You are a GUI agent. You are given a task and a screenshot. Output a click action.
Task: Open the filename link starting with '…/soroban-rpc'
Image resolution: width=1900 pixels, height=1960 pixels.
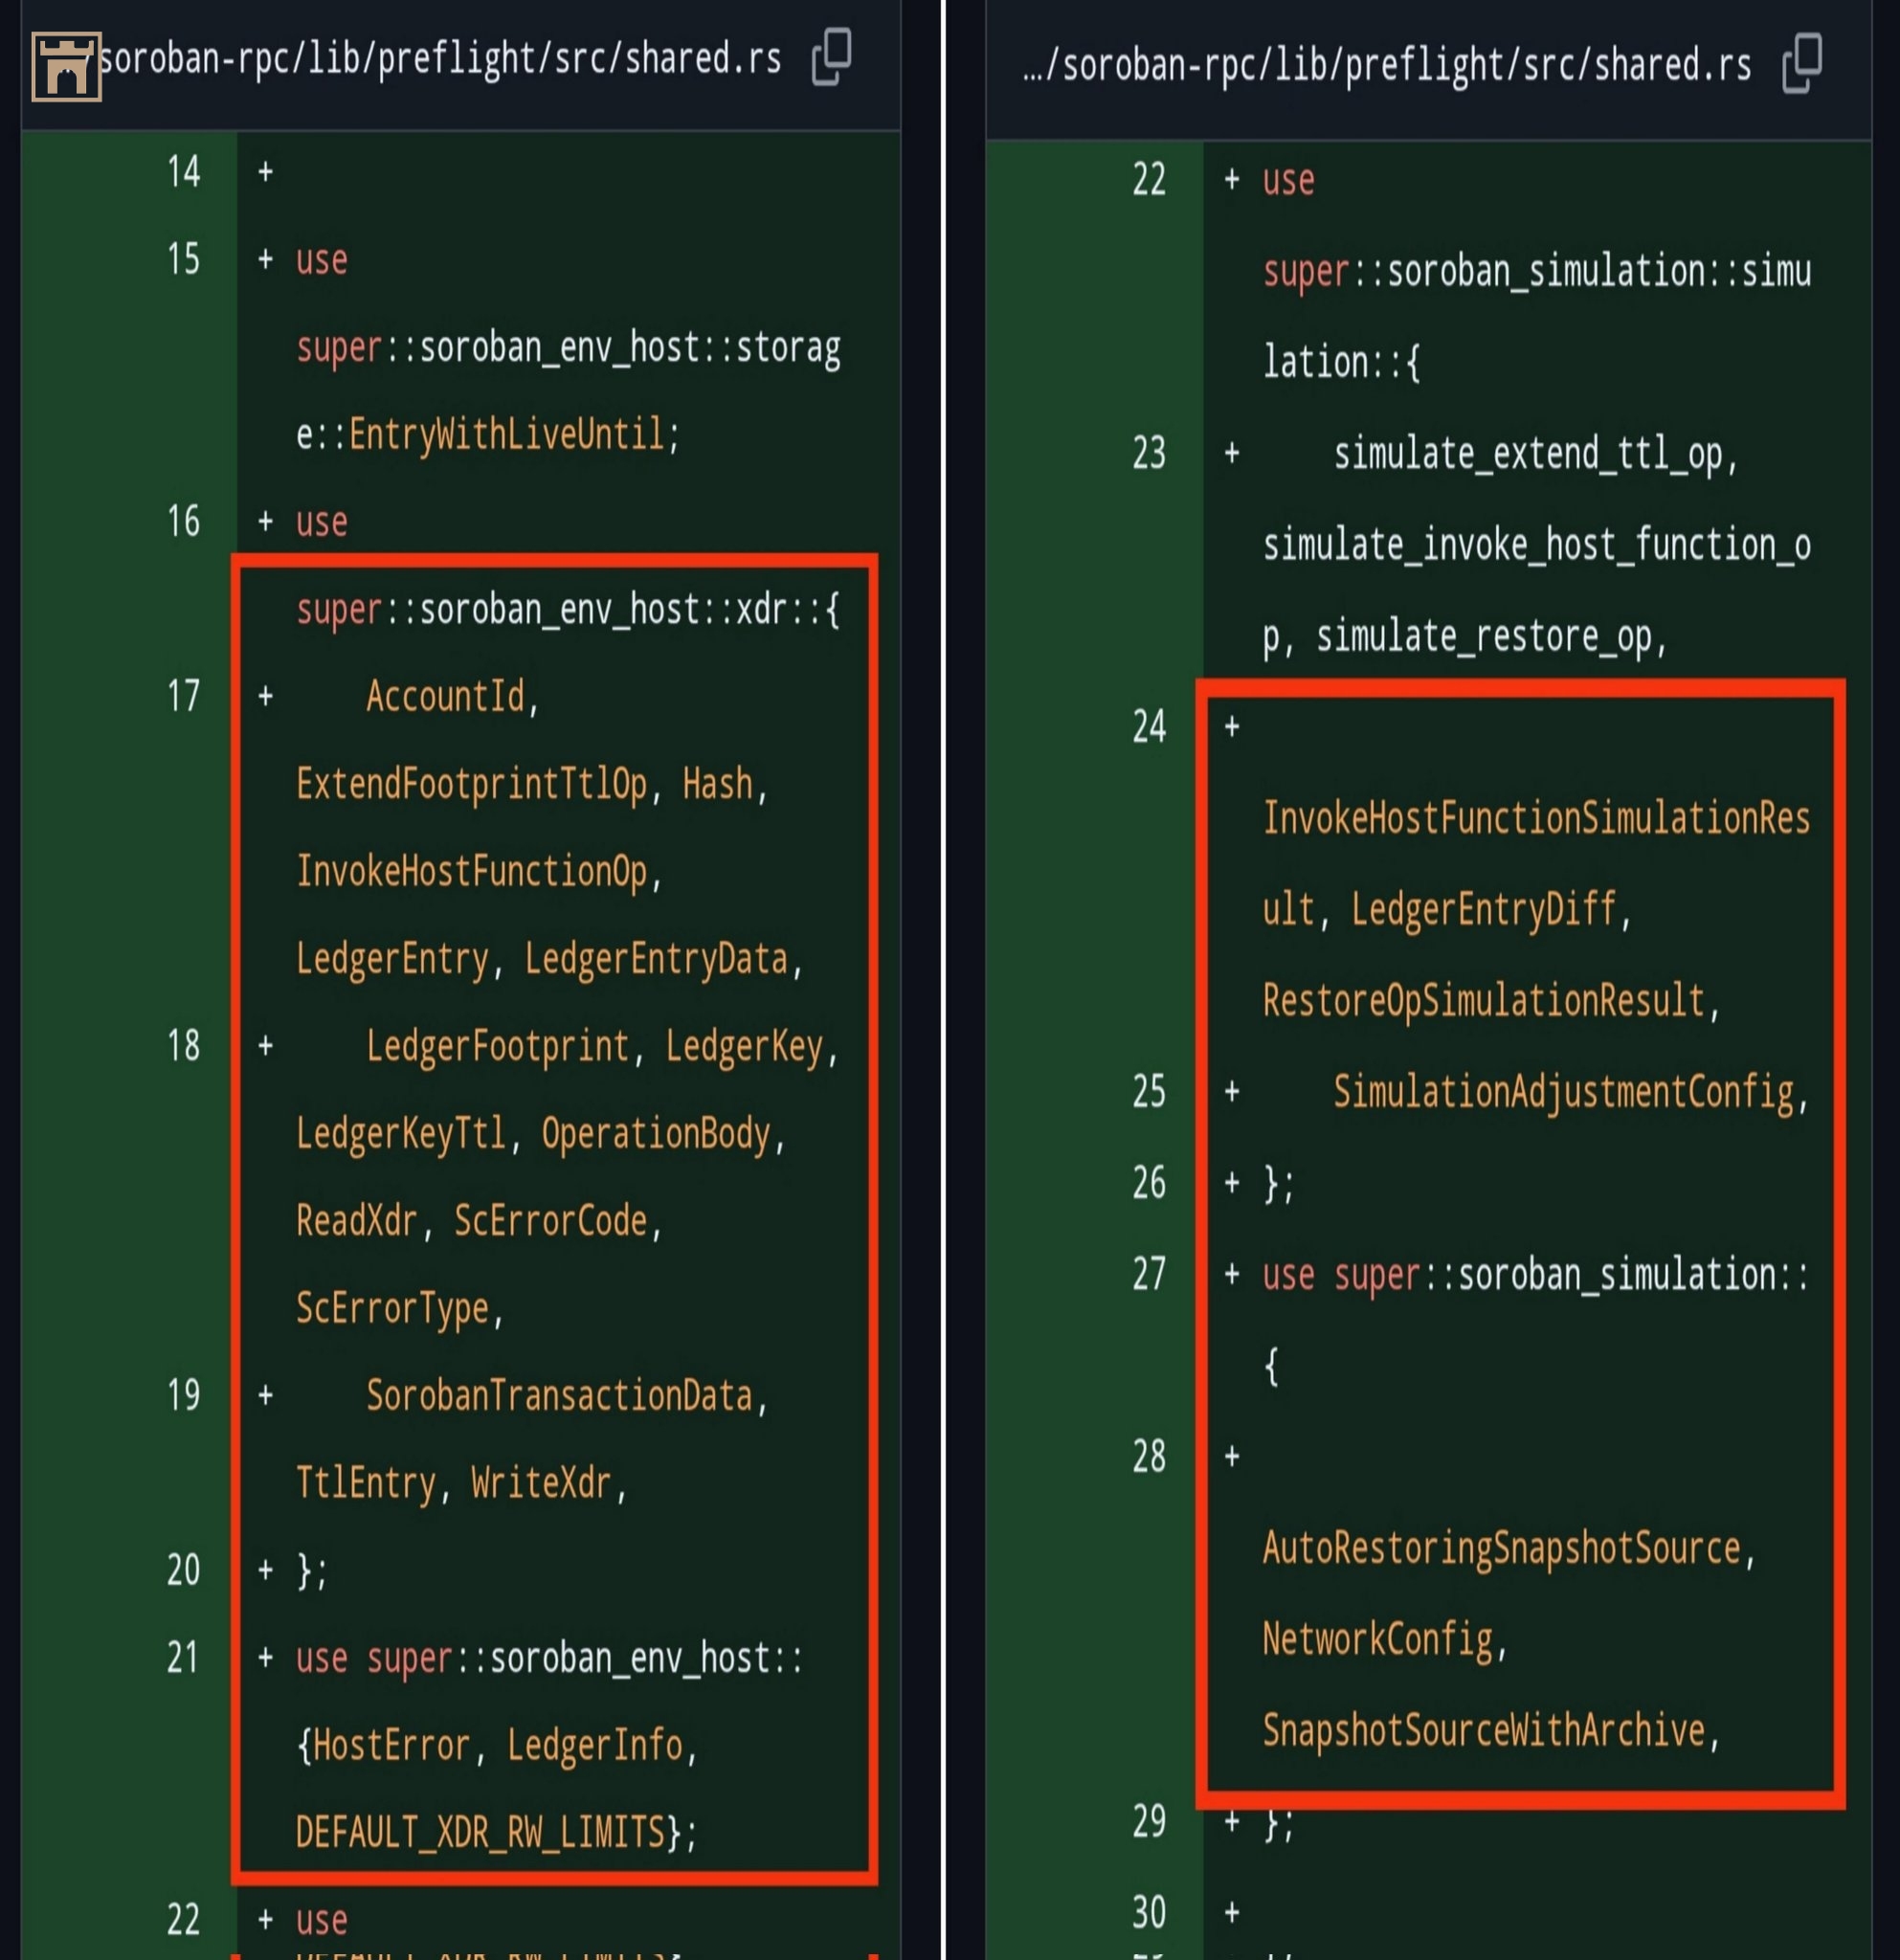[x=1386, y=66]
